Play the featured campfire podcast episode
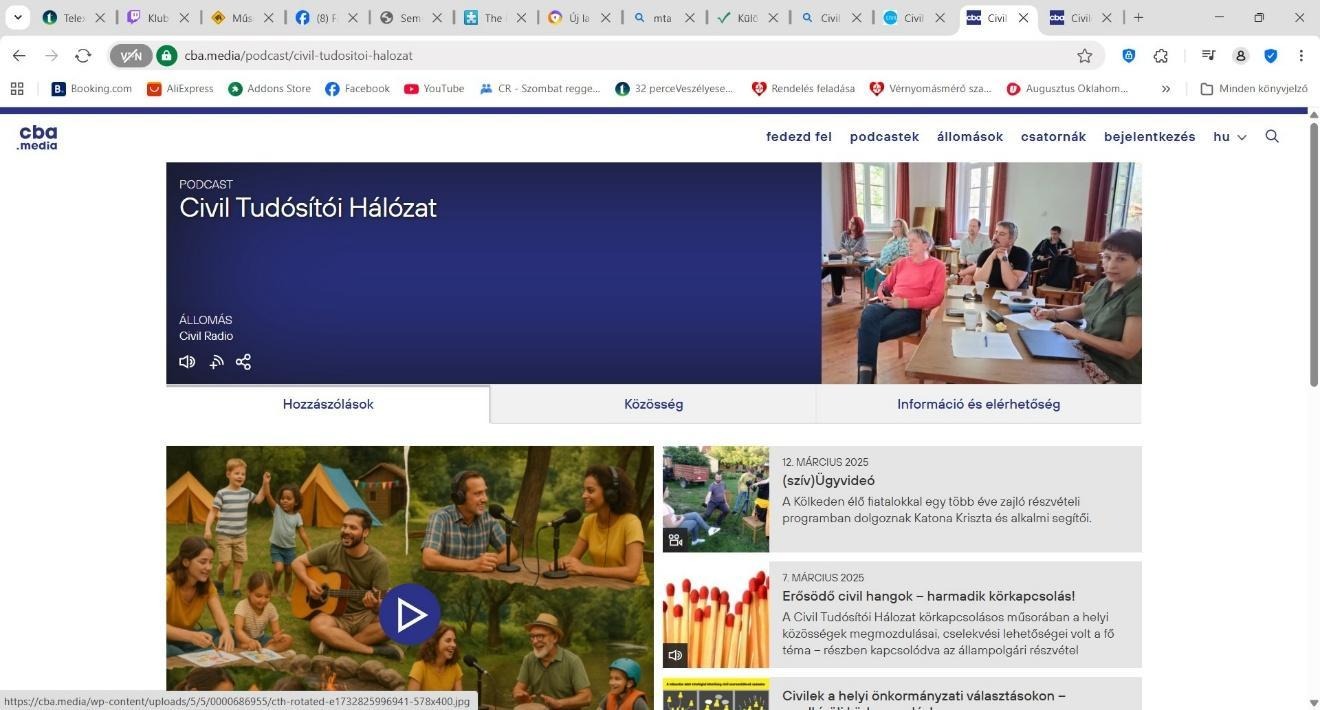 (x=410, y=614)
